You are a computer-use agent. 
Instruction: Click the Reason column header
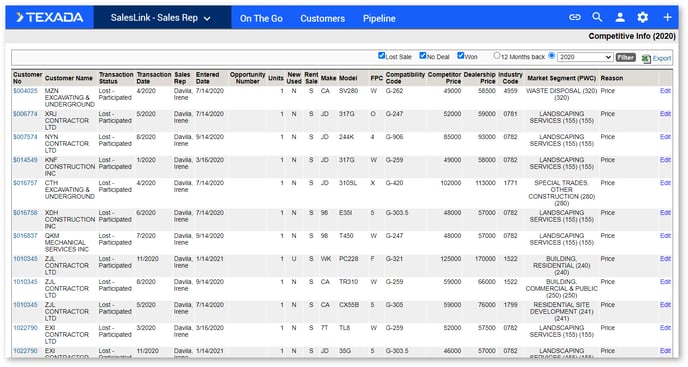(x=612, y=78)
